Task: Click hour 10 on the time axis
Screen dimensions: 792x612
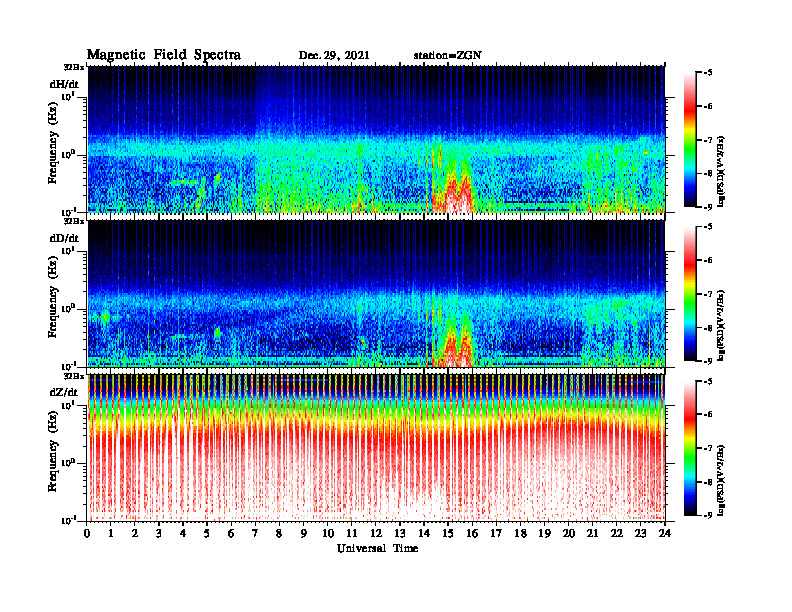Action: click(328, 534)
